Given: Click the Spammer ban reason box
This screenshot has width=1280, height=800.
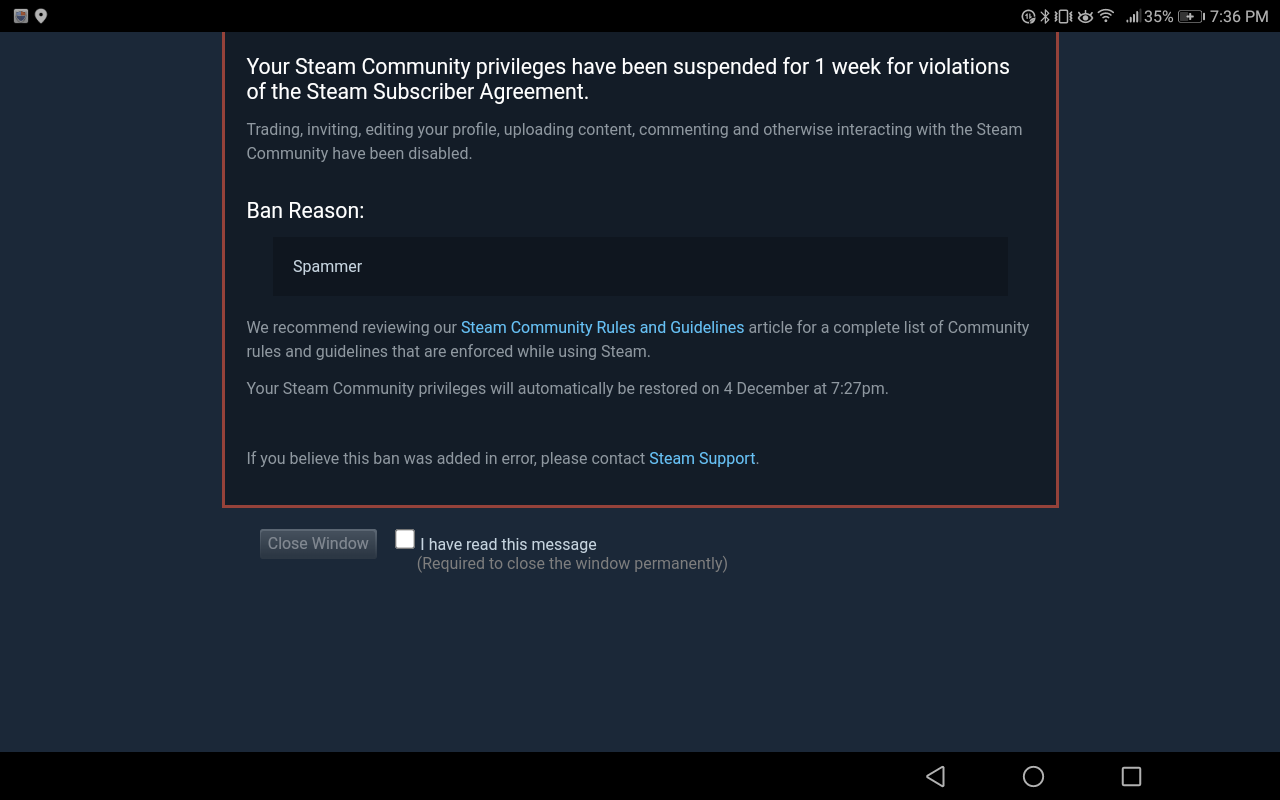Looking at the screenshot, I should tap(640, 266).
